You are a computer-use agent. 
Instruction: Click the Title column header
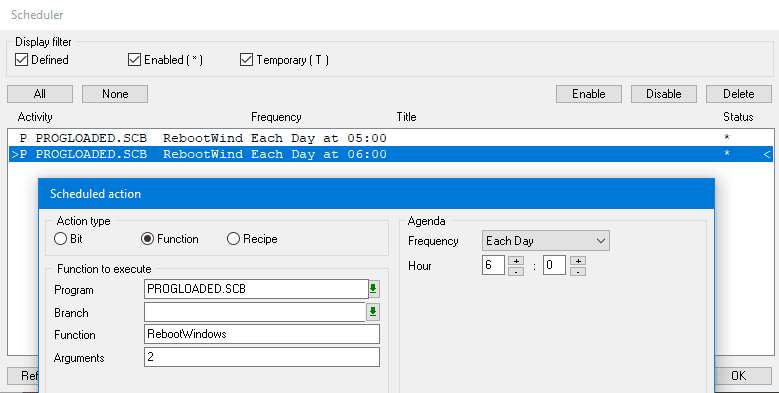tap(406, 117)
